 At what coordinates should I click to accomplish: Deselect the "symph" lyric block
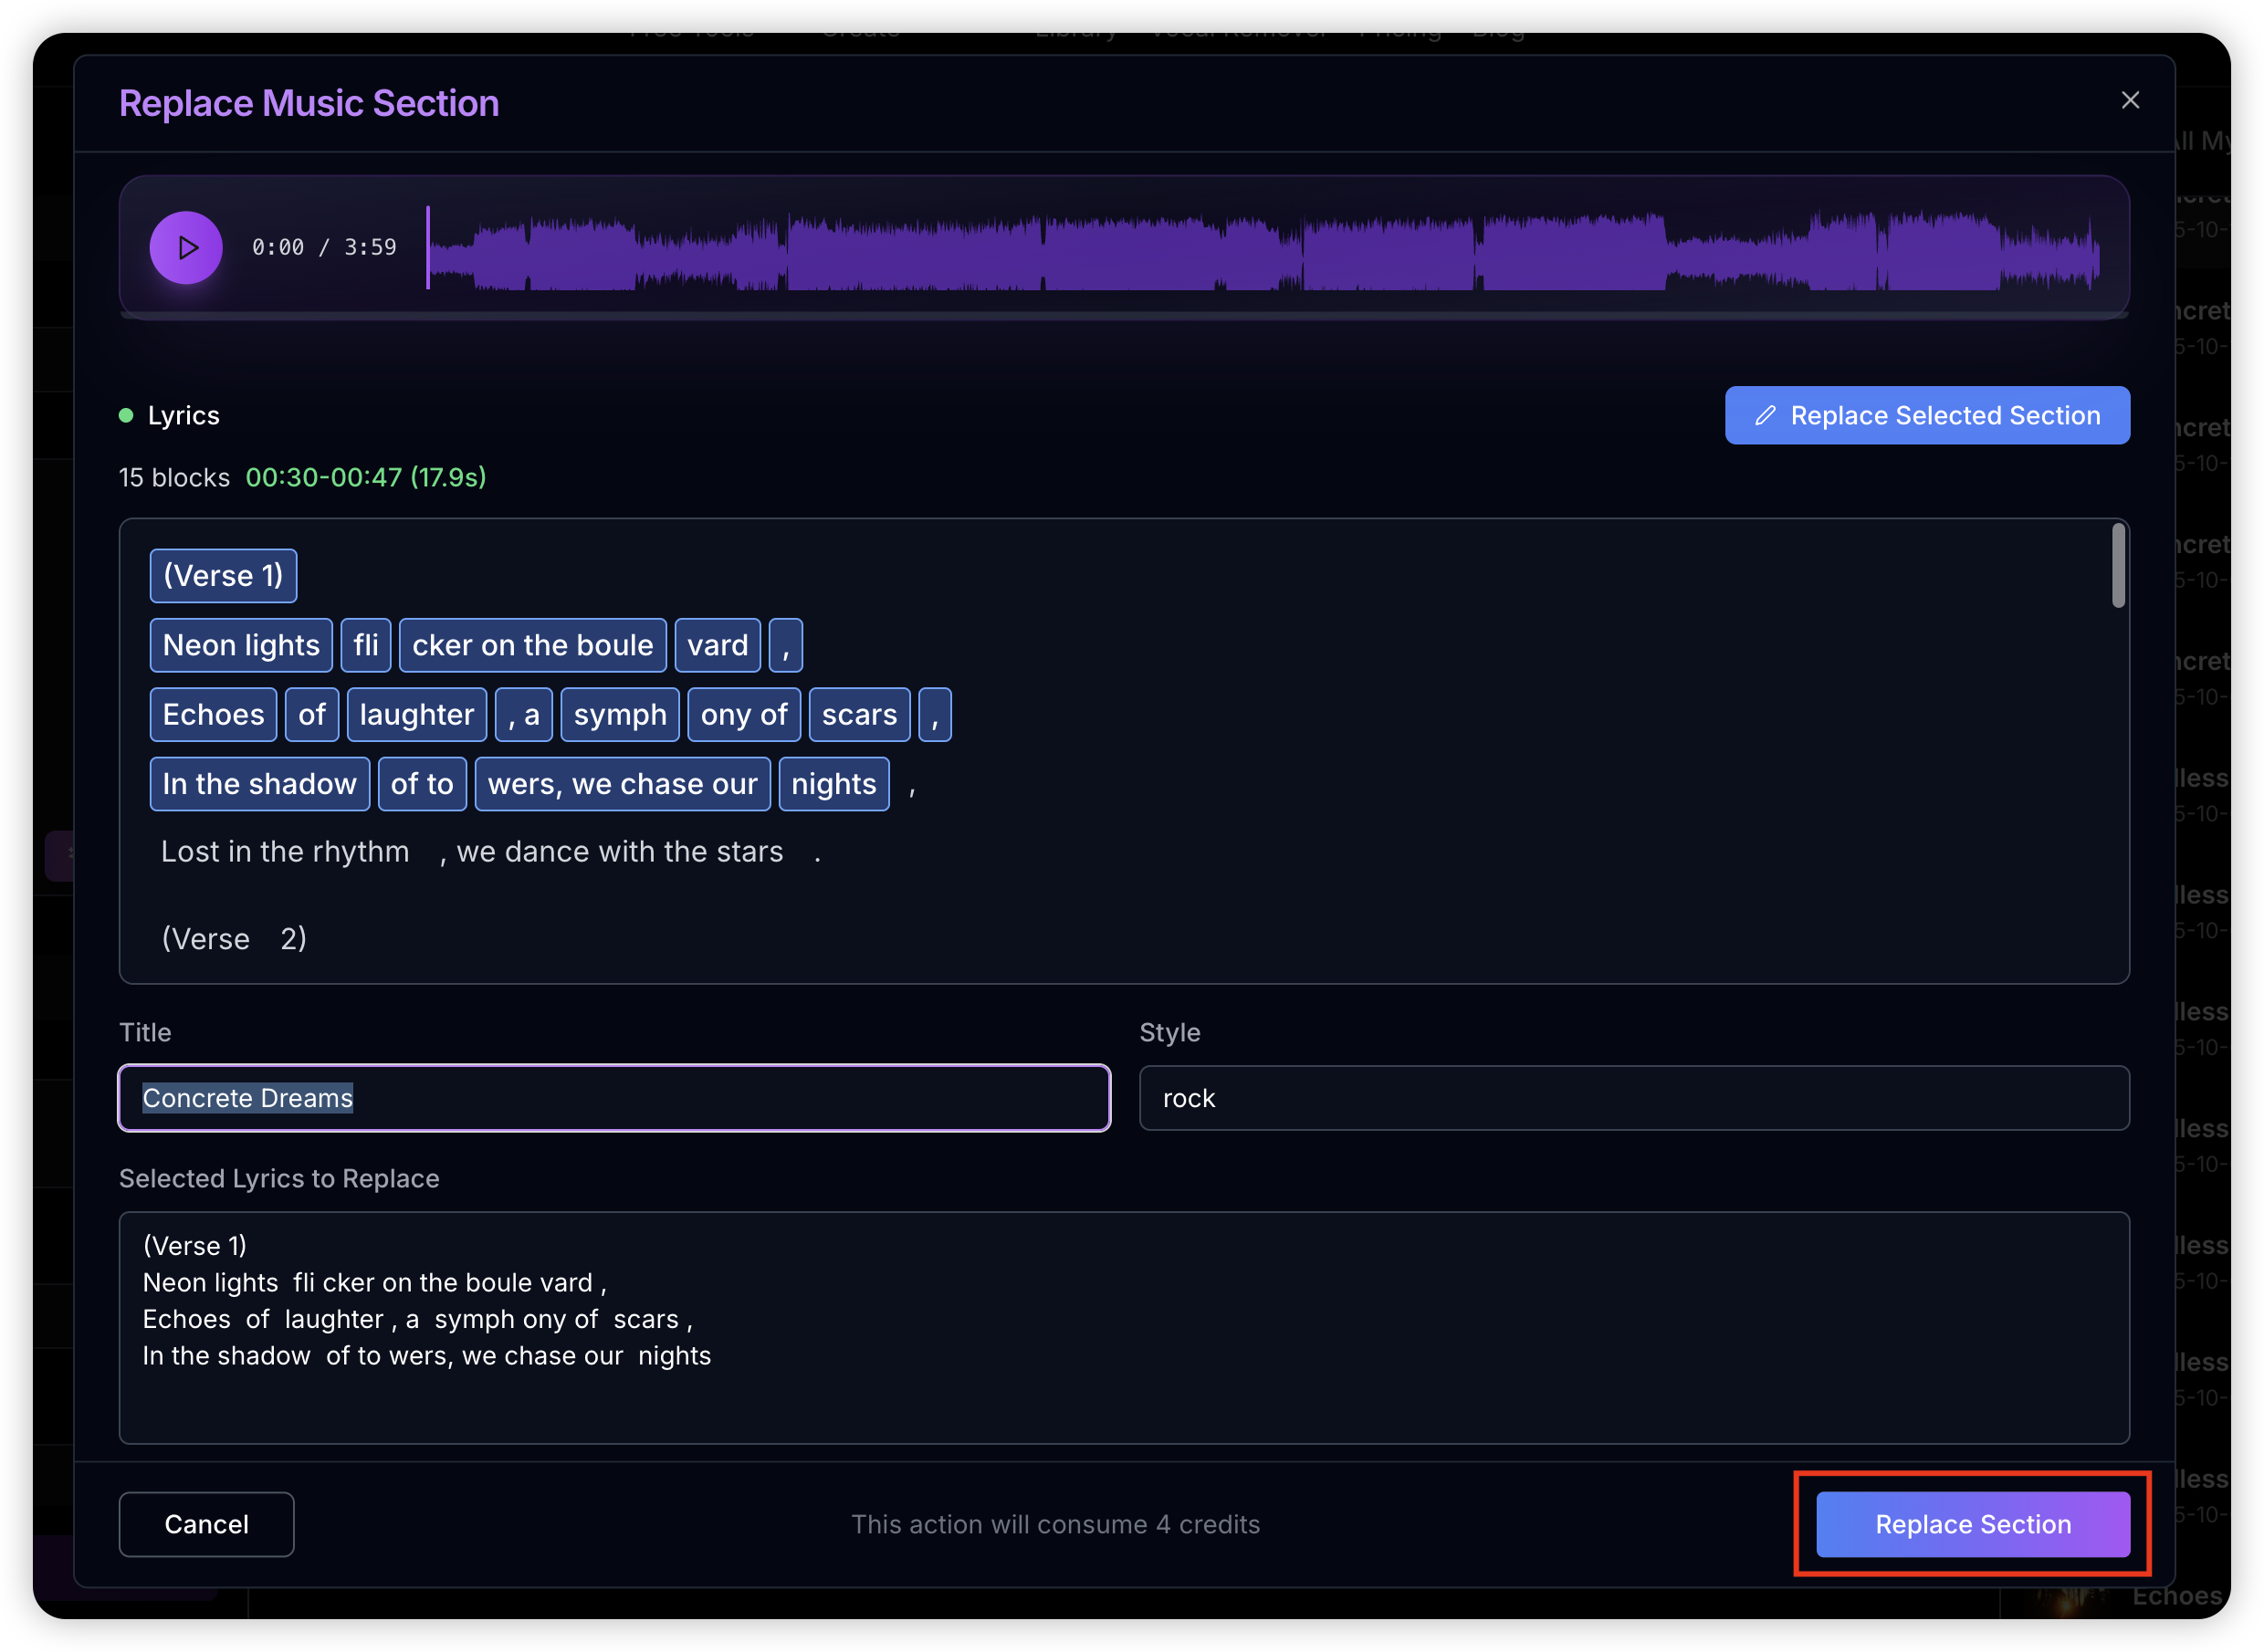coord(619,714)
